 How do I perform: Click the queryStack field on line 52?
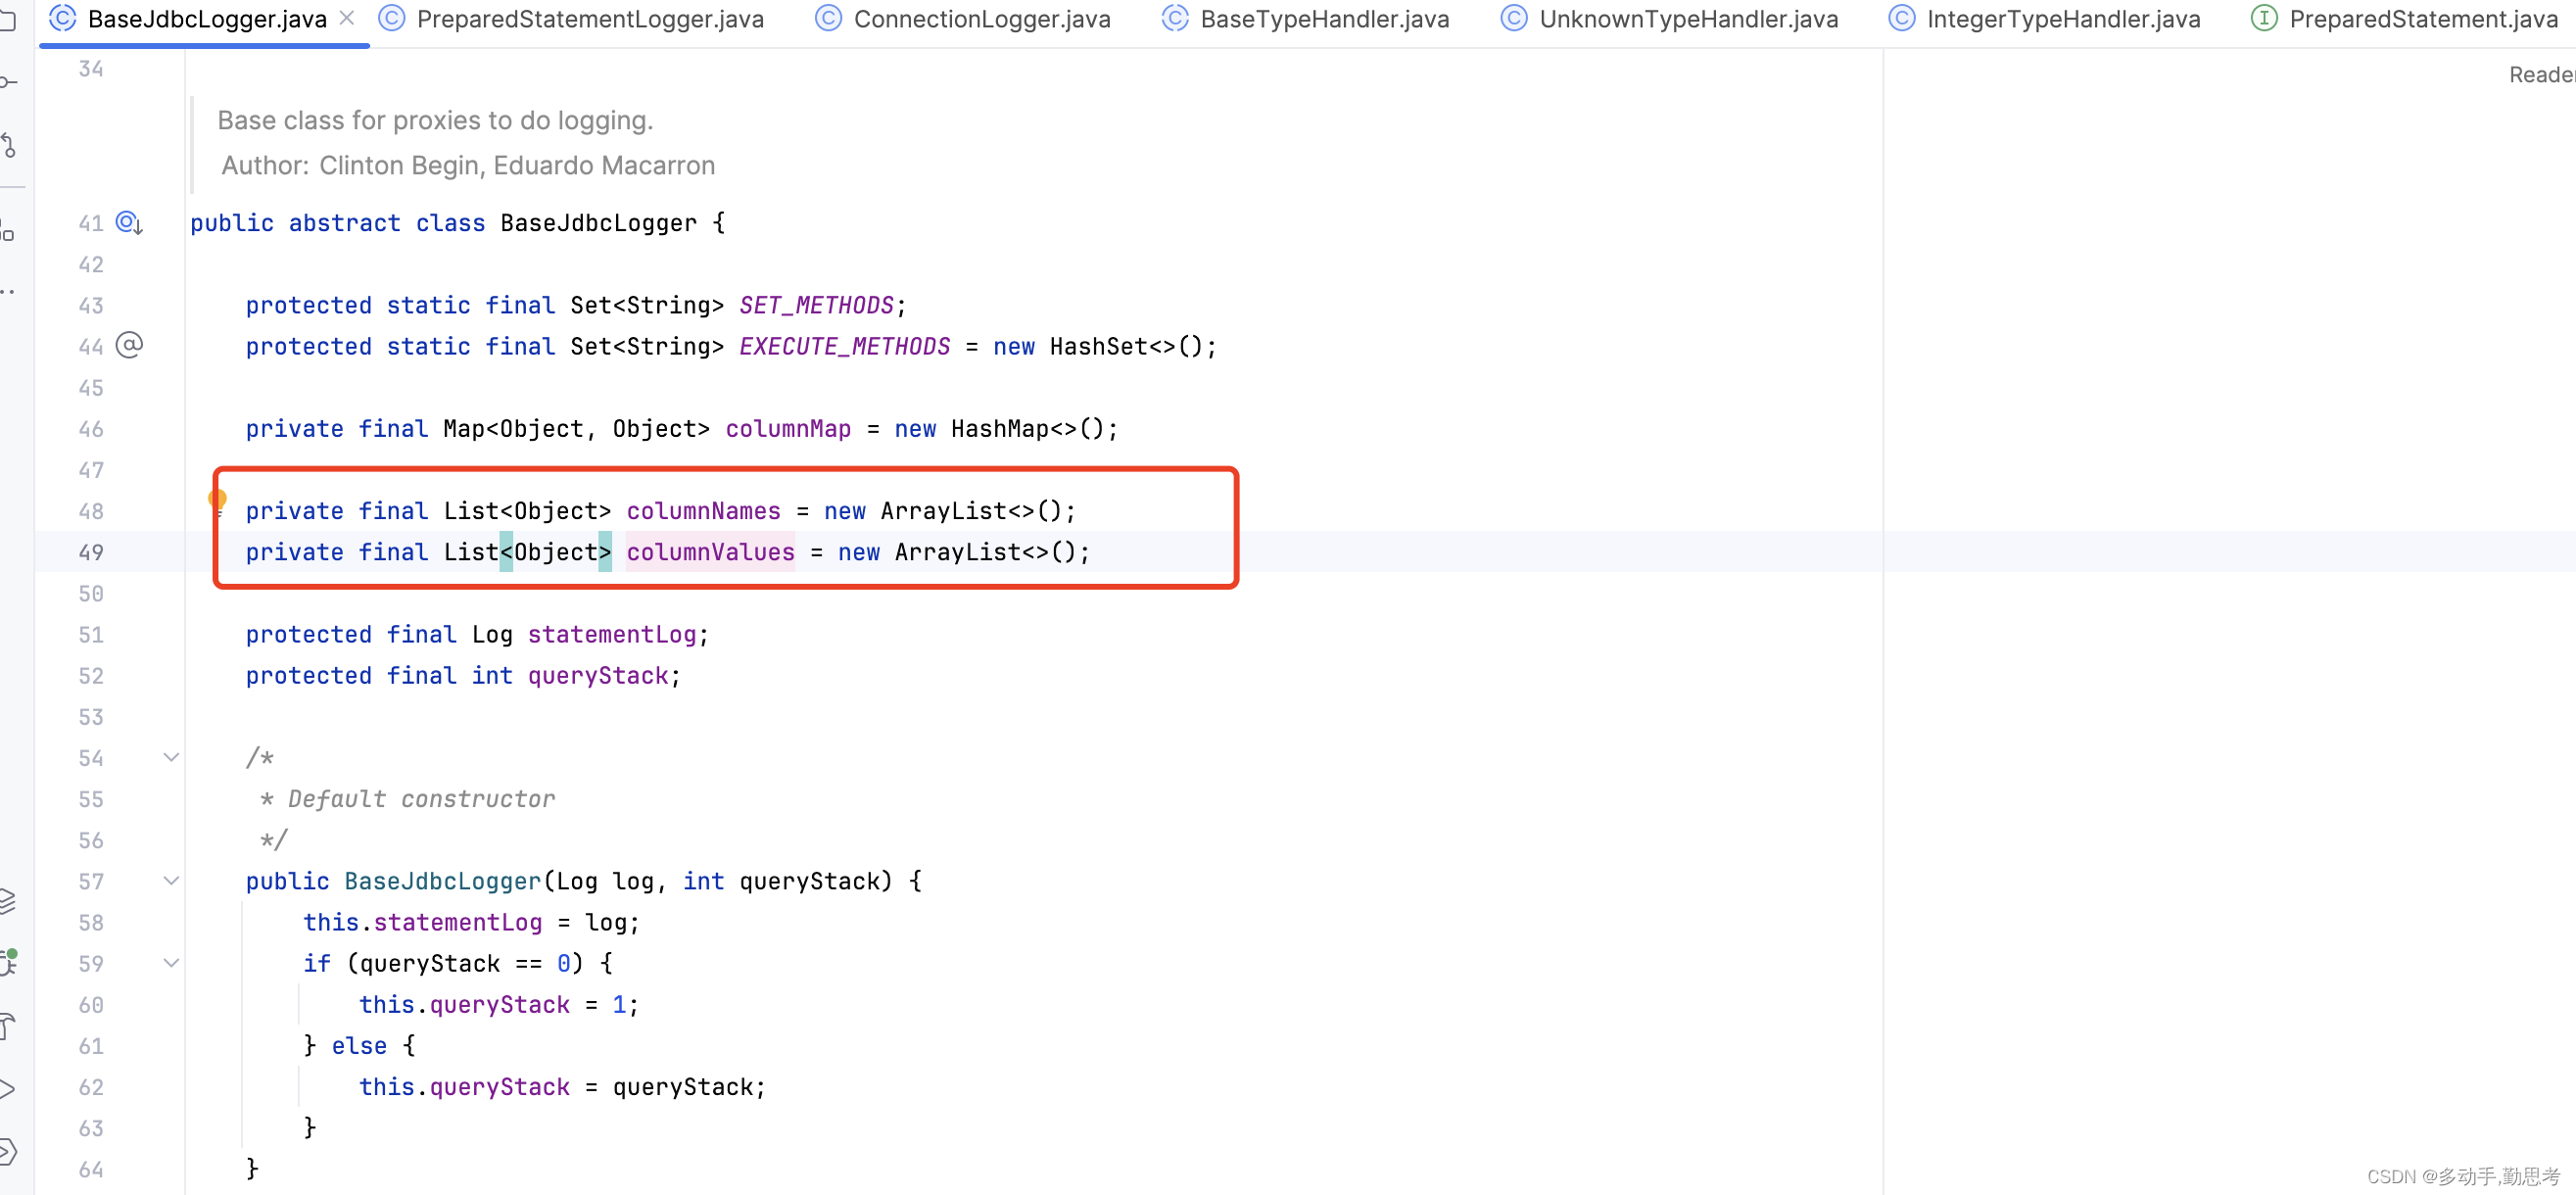pyautogui.click(x=597, y=675)
